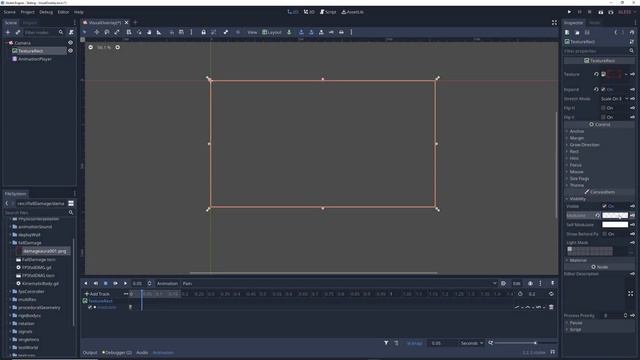Play selected animation forward

(125, 283)
